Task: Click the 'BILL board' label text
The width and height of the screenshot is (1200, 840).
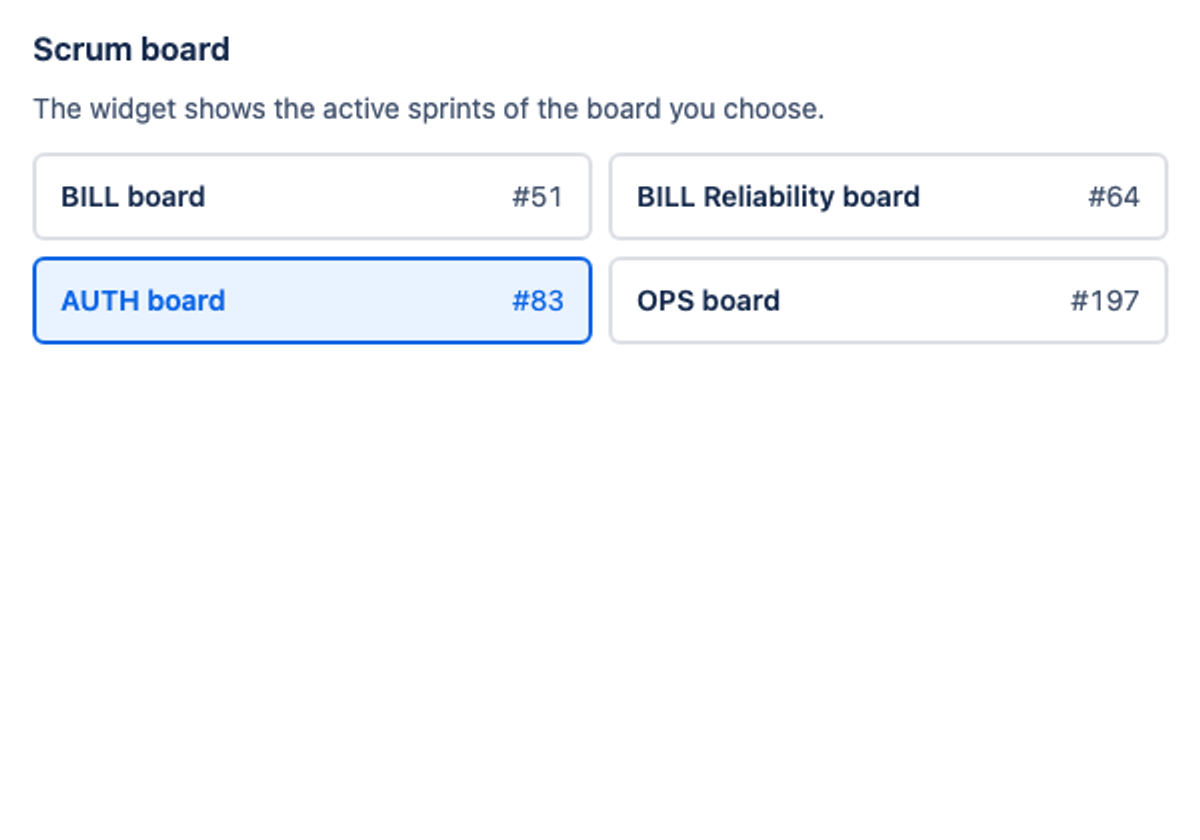Action: [133, 197]
